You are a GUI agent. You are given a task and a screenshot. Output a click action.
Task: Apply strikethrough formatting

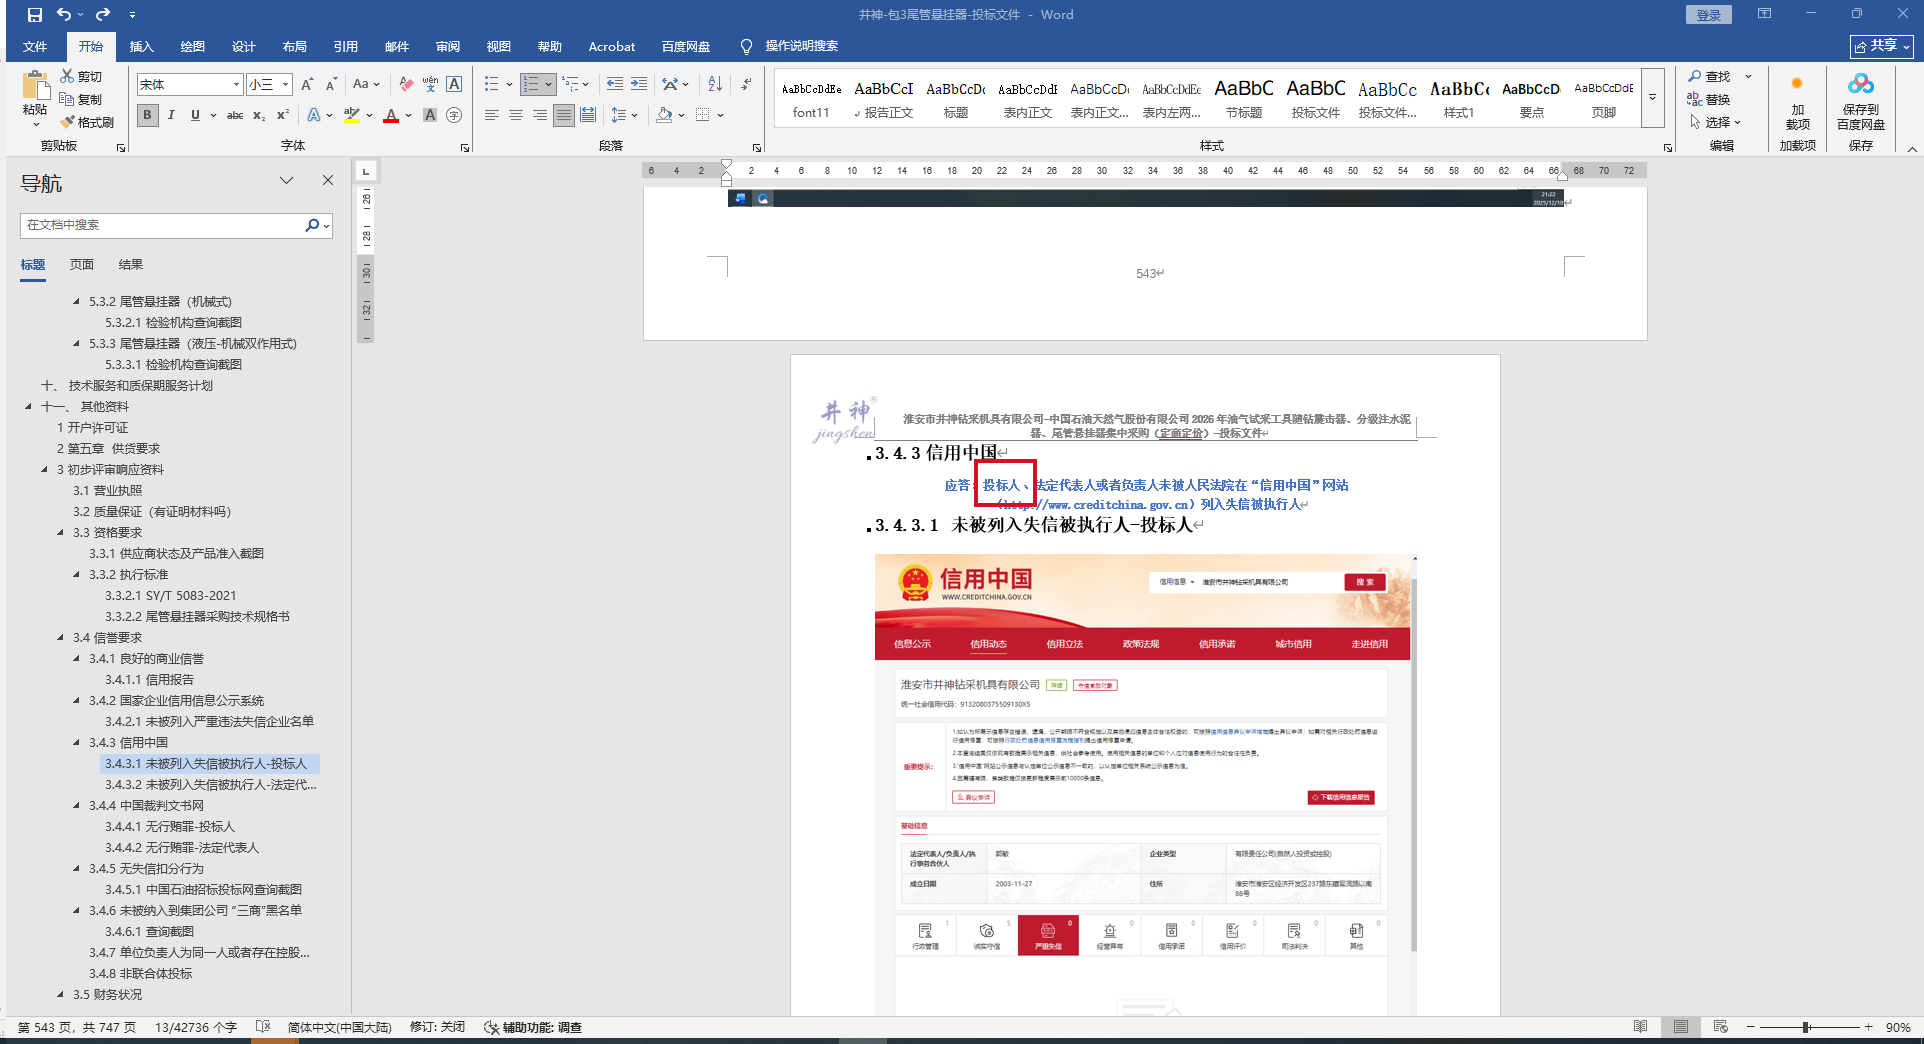235,115
